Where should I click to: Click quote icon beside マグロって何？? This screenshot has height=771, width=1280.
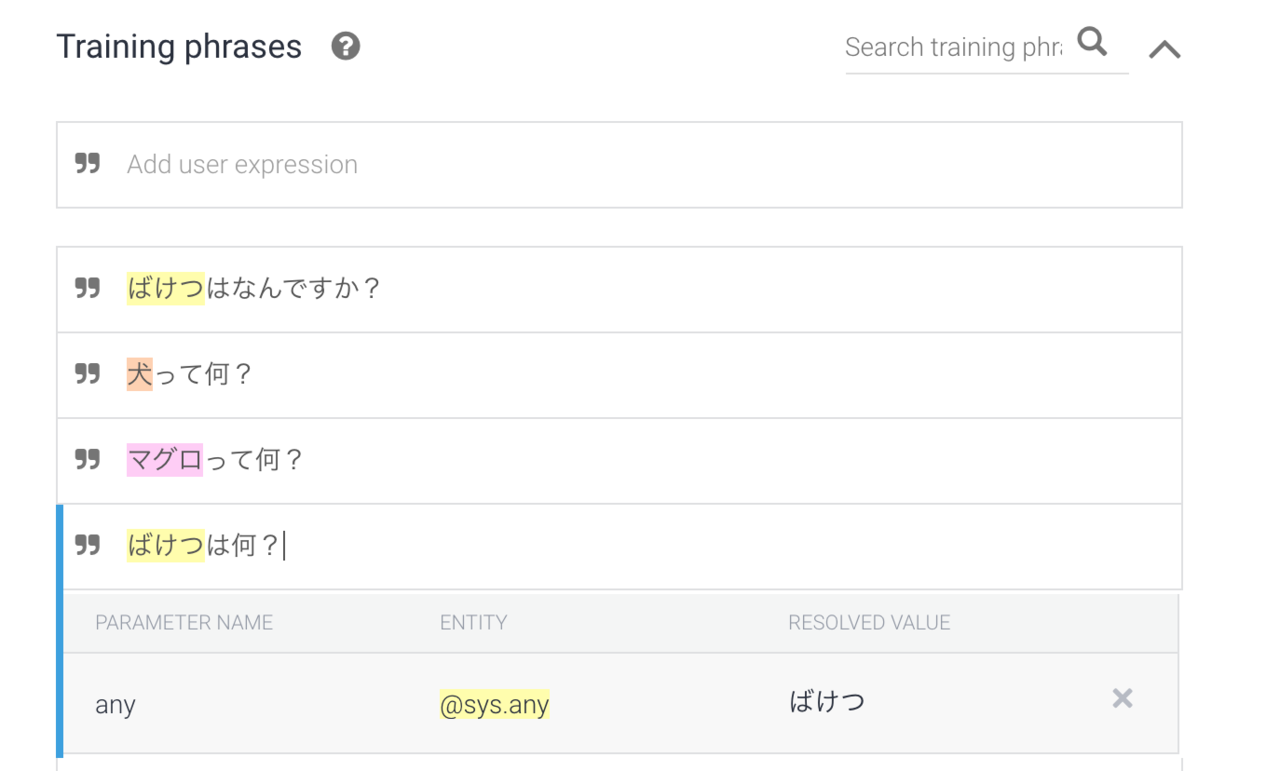coord(88,459)
